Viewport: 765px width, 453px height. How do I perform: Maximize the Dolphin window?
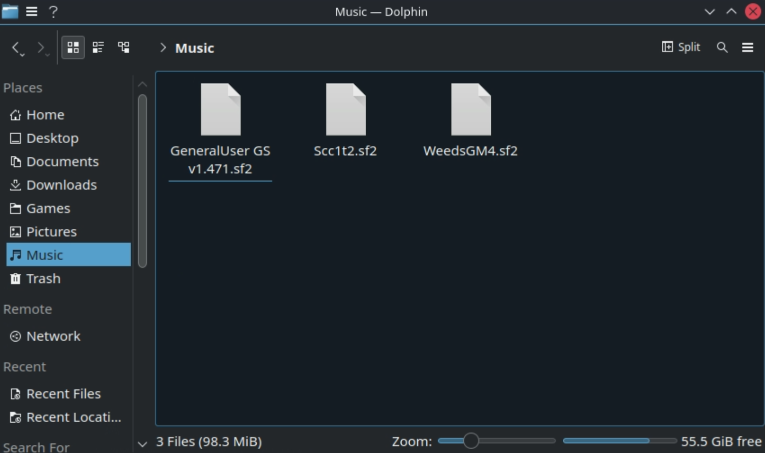coord(731,11)
